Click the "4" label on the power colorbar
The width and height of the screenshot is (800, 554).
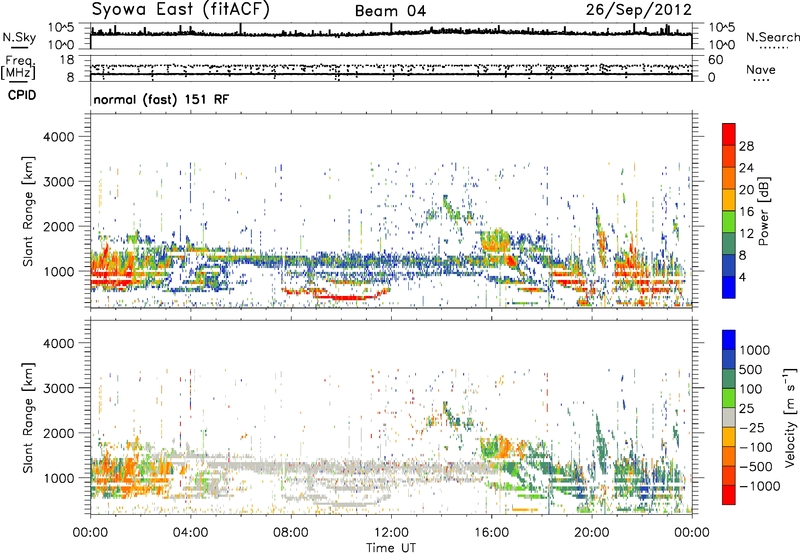tap(742, 277)
